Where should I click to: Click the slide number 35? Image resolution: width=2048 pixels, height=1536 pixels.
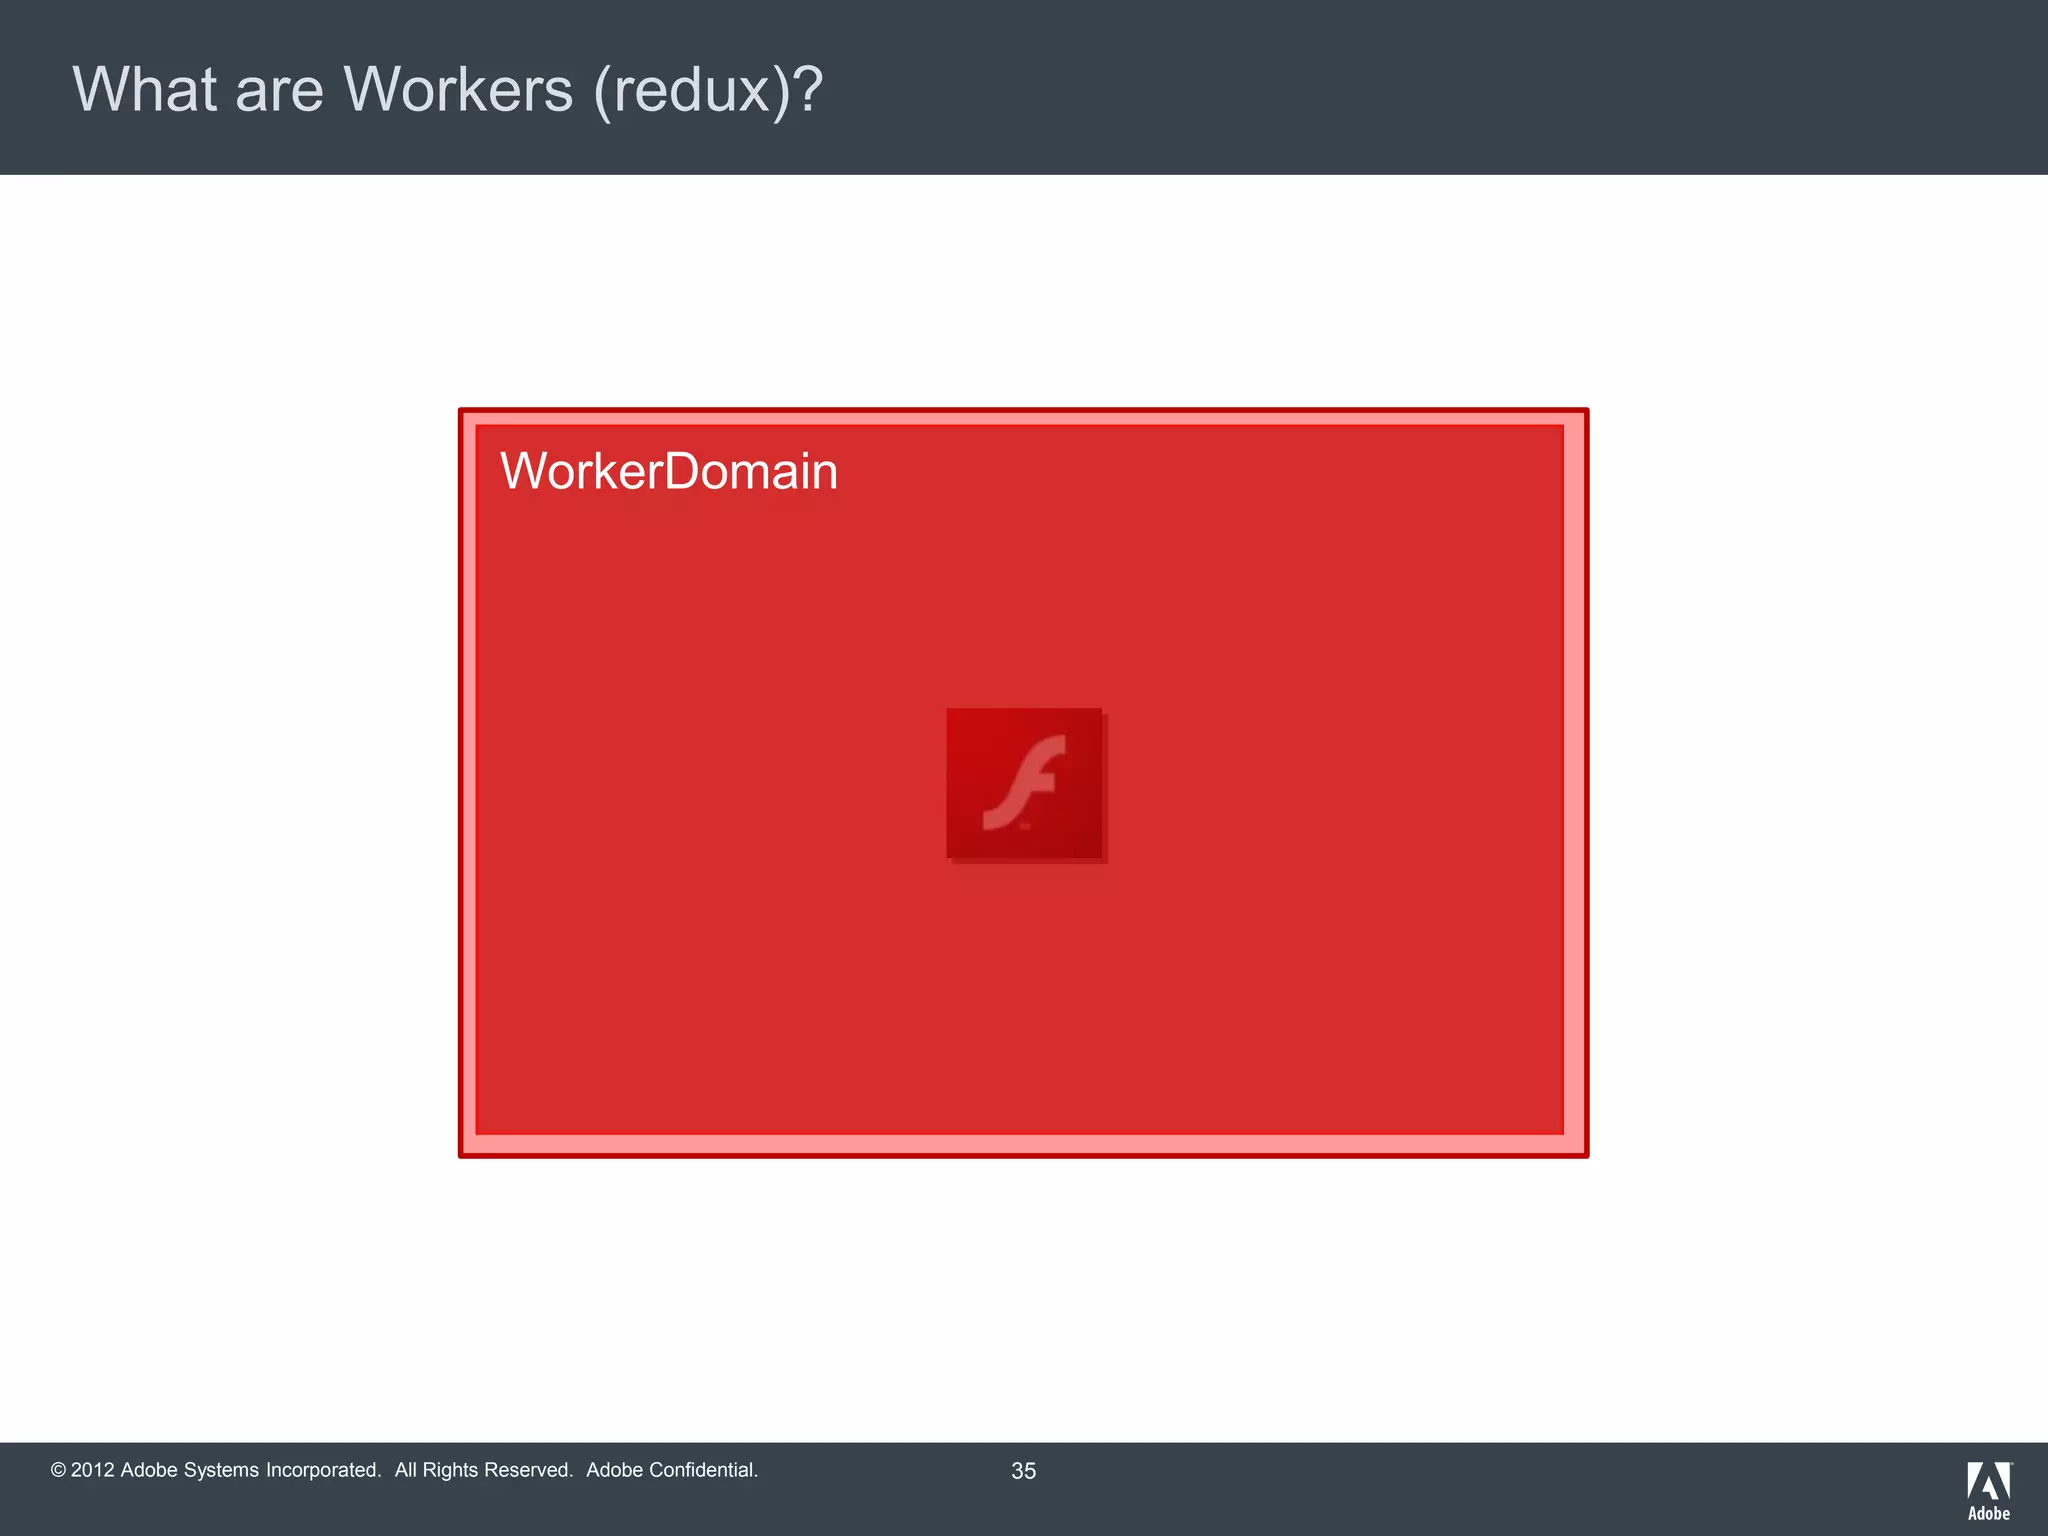point(1024,1471)
